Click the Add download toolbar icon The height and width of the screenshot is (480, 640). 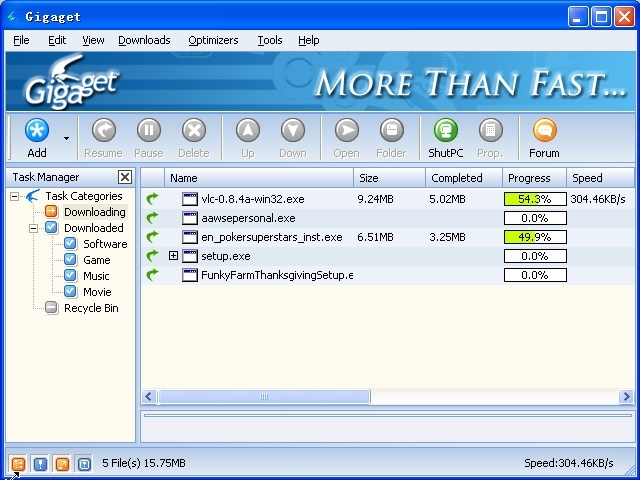tap(37, 131)
